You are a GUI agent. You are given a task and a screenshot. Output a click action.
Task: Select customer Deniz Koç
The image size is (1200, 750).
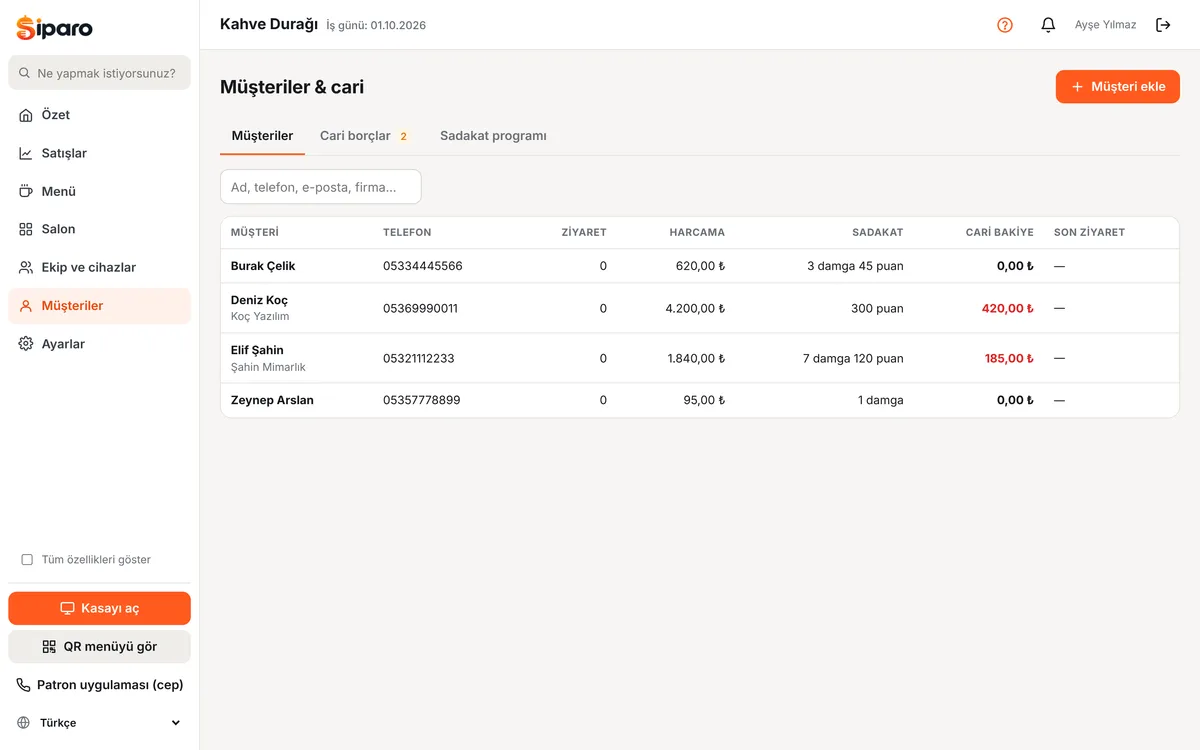tap(259, 300)
